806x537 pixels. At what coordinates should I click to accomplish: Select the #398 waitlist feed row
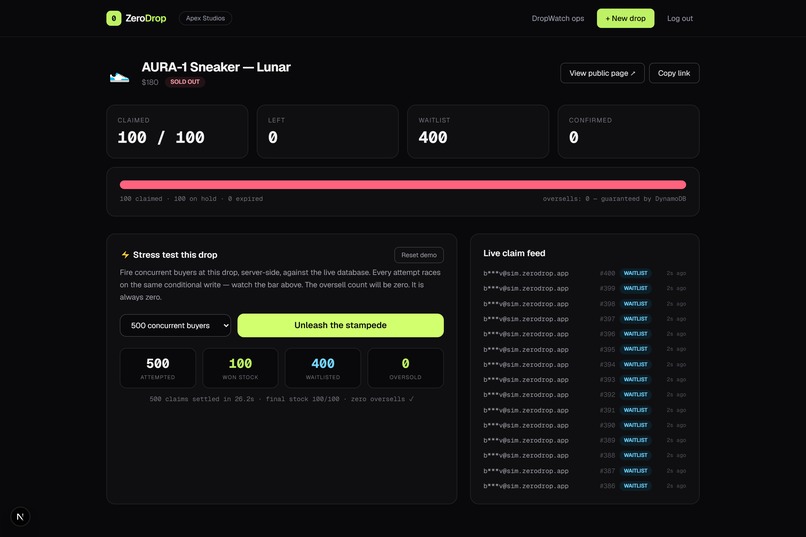pyautogui.click(x=584, y=304)
